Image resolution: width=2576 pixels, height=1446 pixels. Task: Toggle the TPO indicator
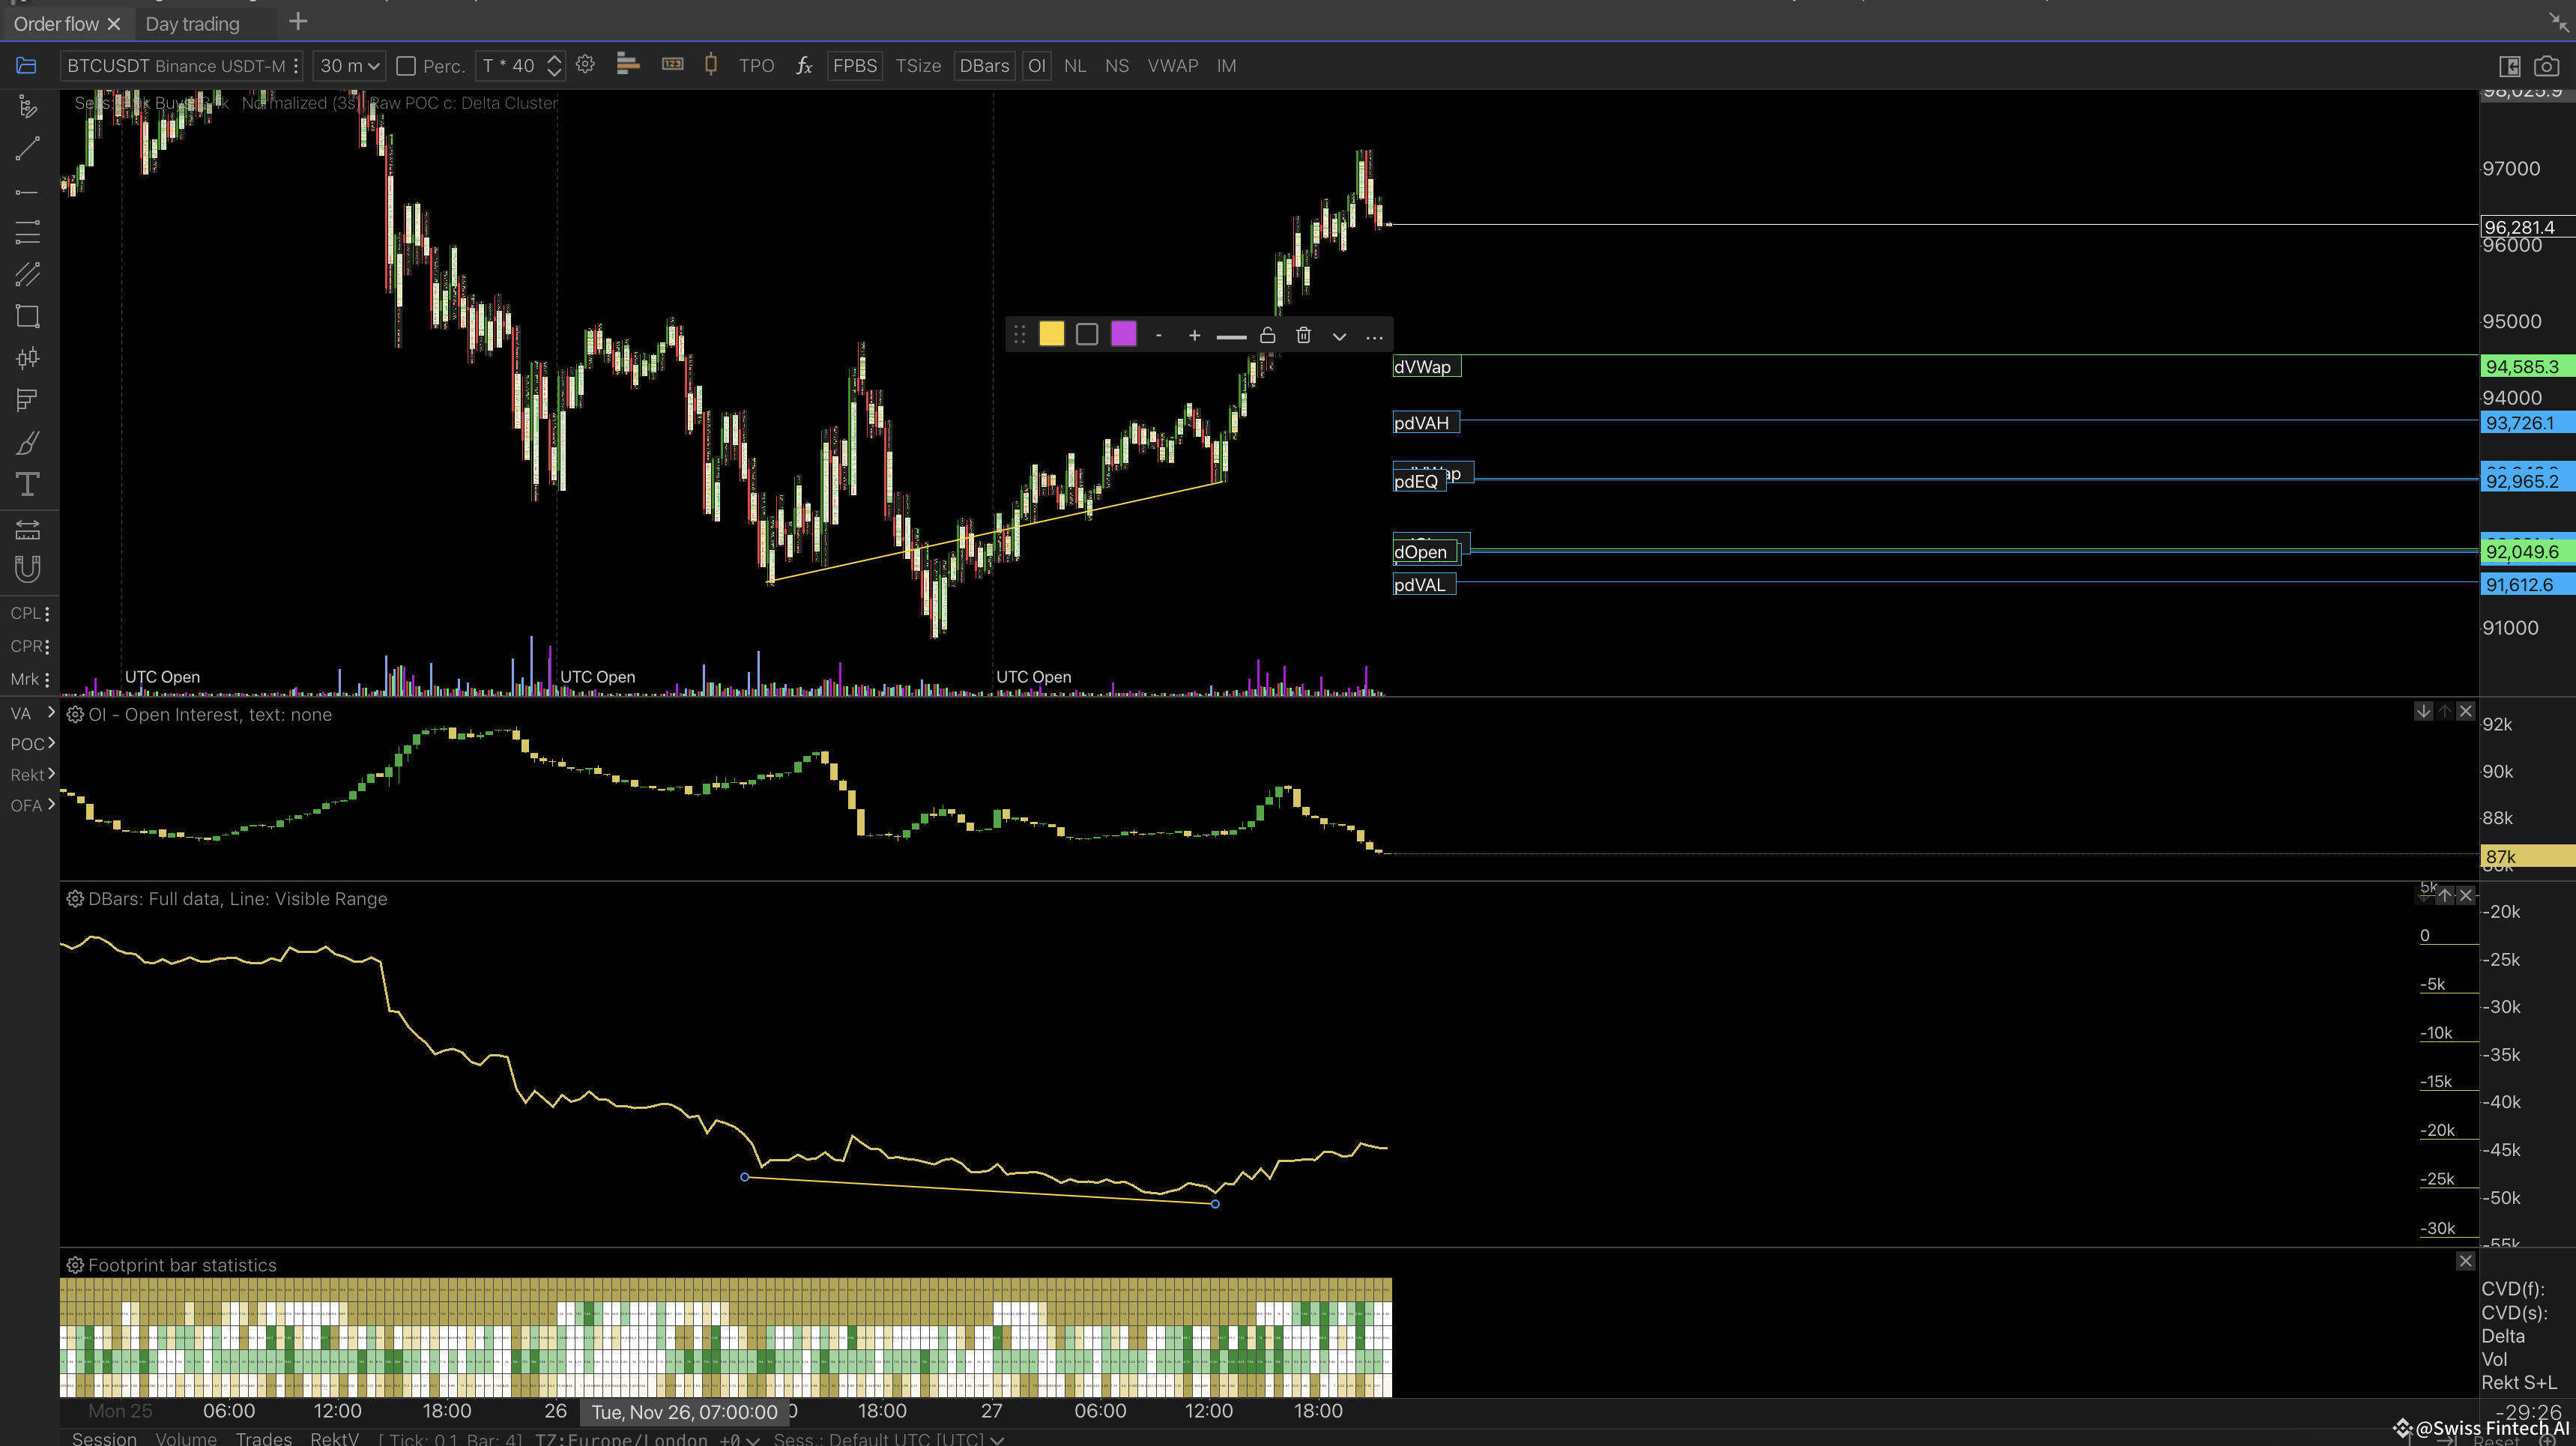pyautogui.click(x=756, y=66)
